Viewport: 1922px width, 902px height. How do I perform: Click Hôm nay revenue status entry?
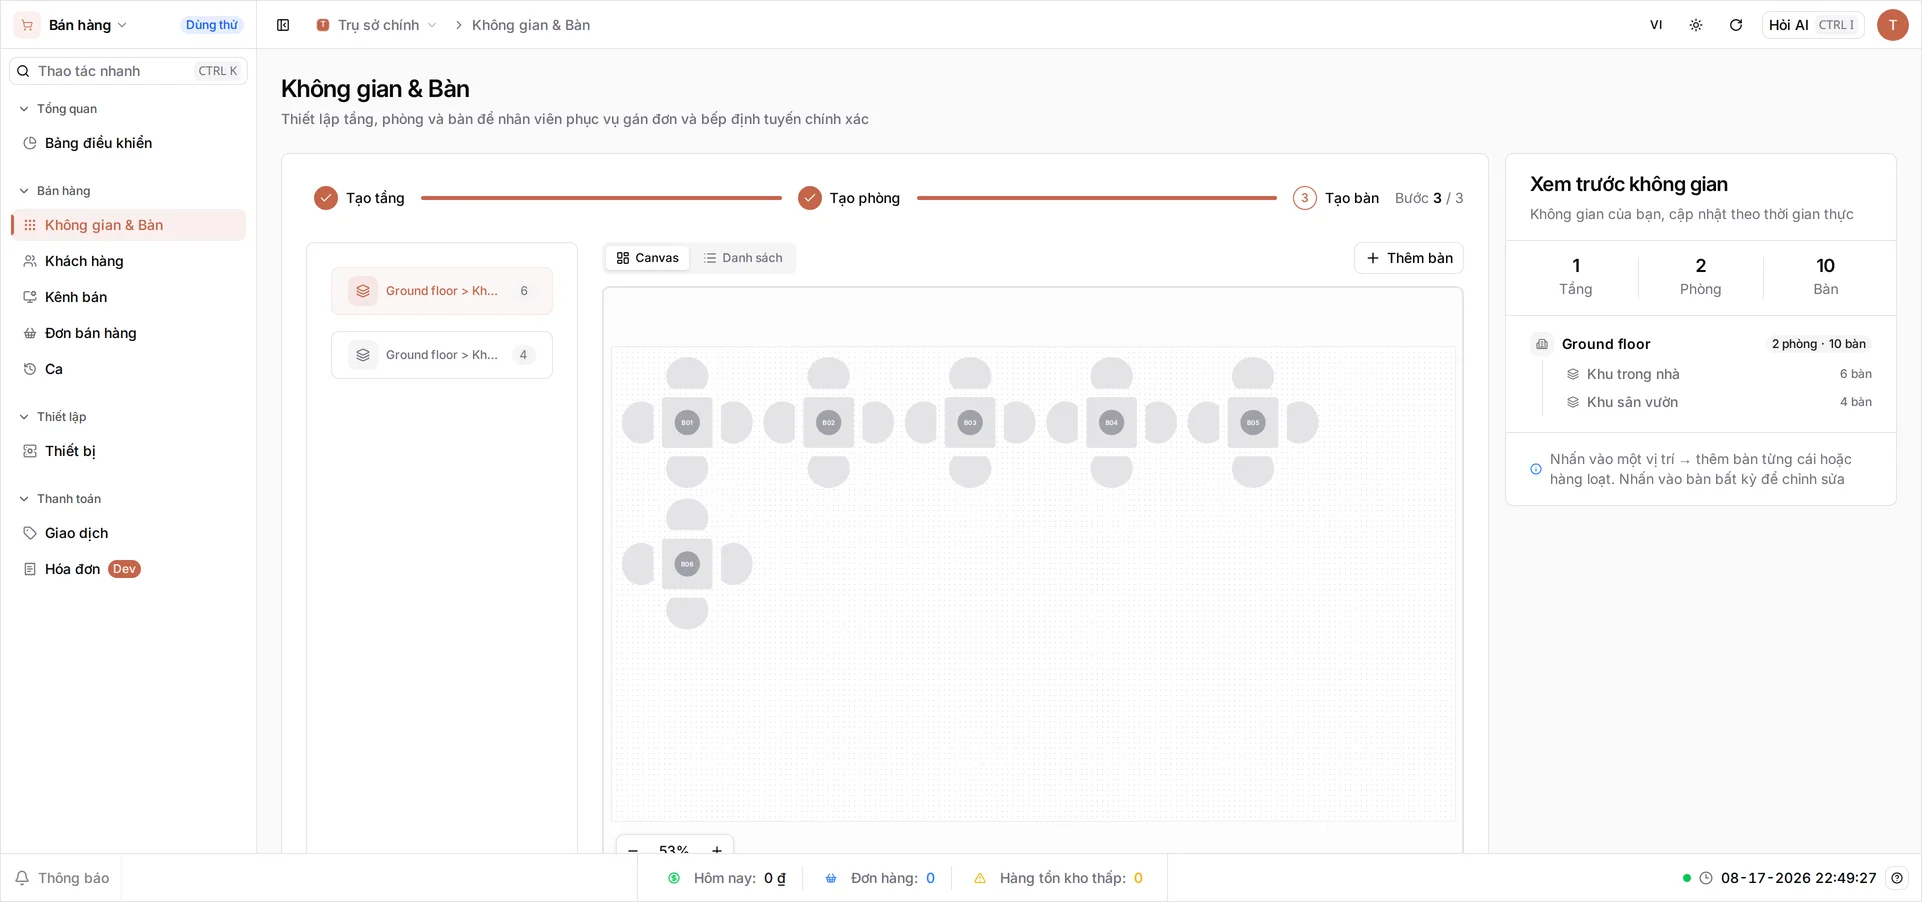click(726, 878)
